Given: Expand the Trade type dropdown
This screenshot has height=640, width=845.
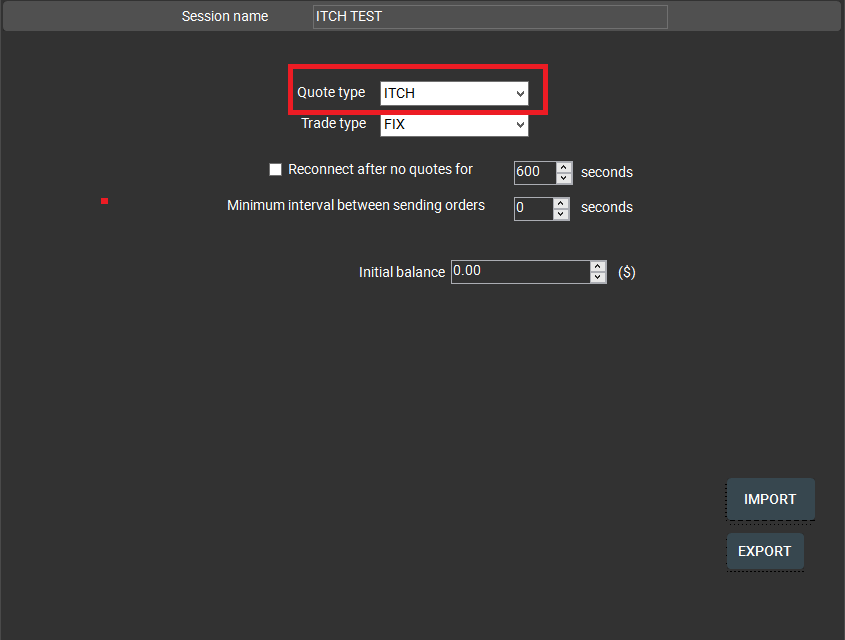Looking at the screenshot, I should 454,125.
